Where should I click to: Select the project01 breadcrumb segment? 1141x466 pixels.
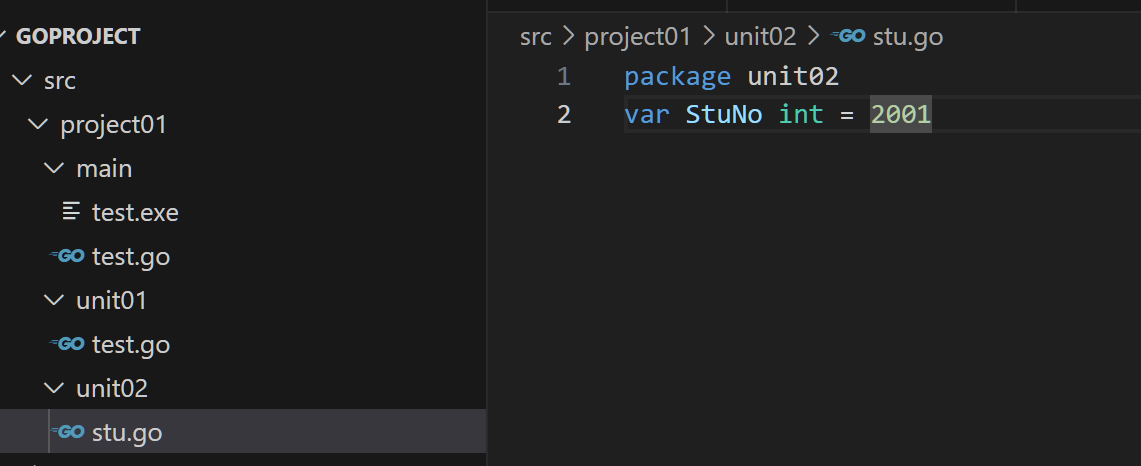click(638, 37)
